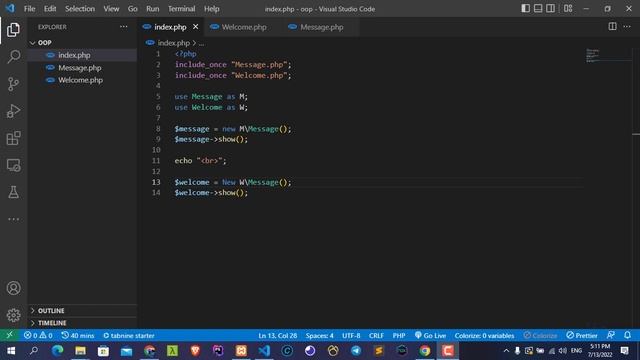Click index.php in the breadcrumb path
Viewport: 640px width, 360px height.
click(173, 43)
